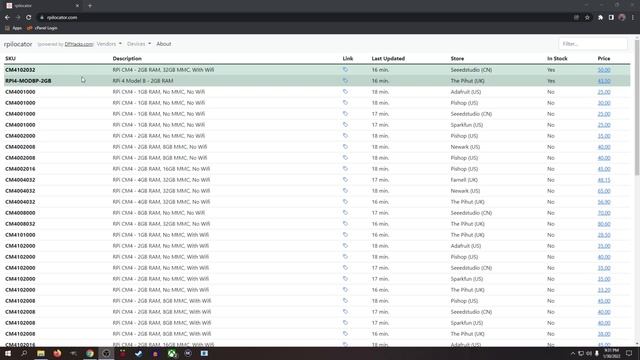Viewport: 640px width, 360px height.
Task: Close the rpilocator browser tab
Action: [77, 6]
